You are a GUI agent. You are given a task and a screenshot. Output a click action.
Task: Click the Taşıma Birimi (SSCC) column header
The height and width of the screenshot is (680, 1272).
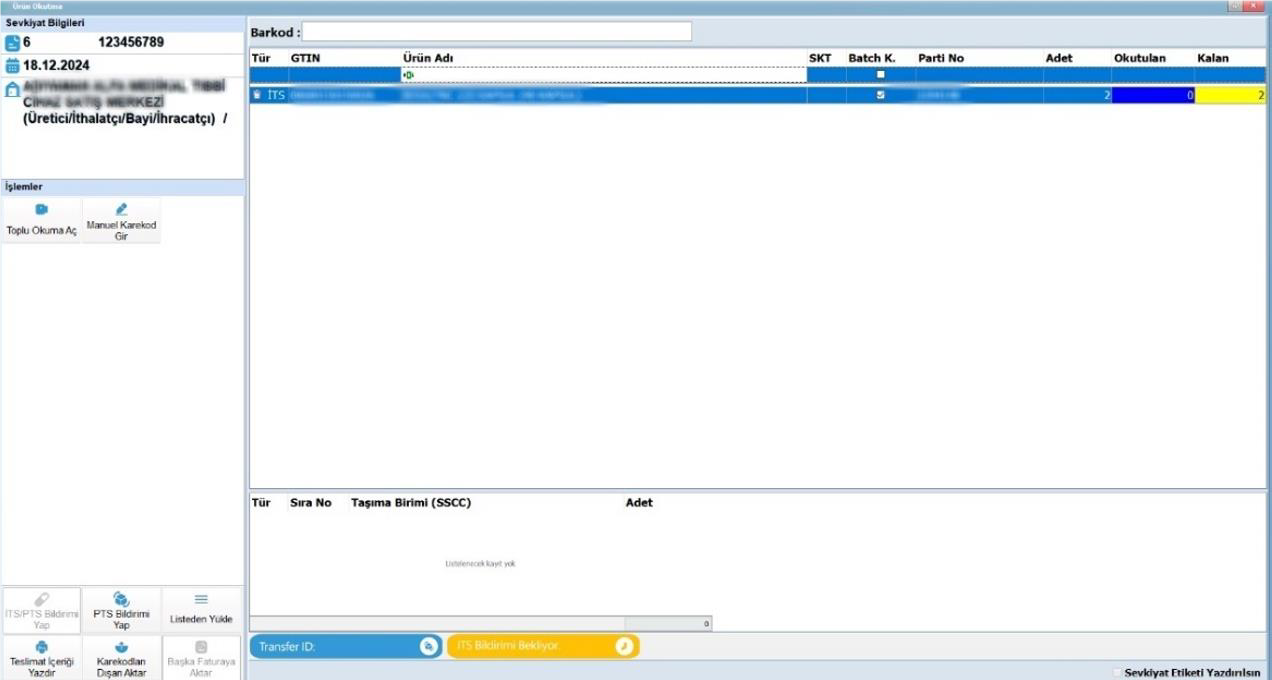coord(410,503)
